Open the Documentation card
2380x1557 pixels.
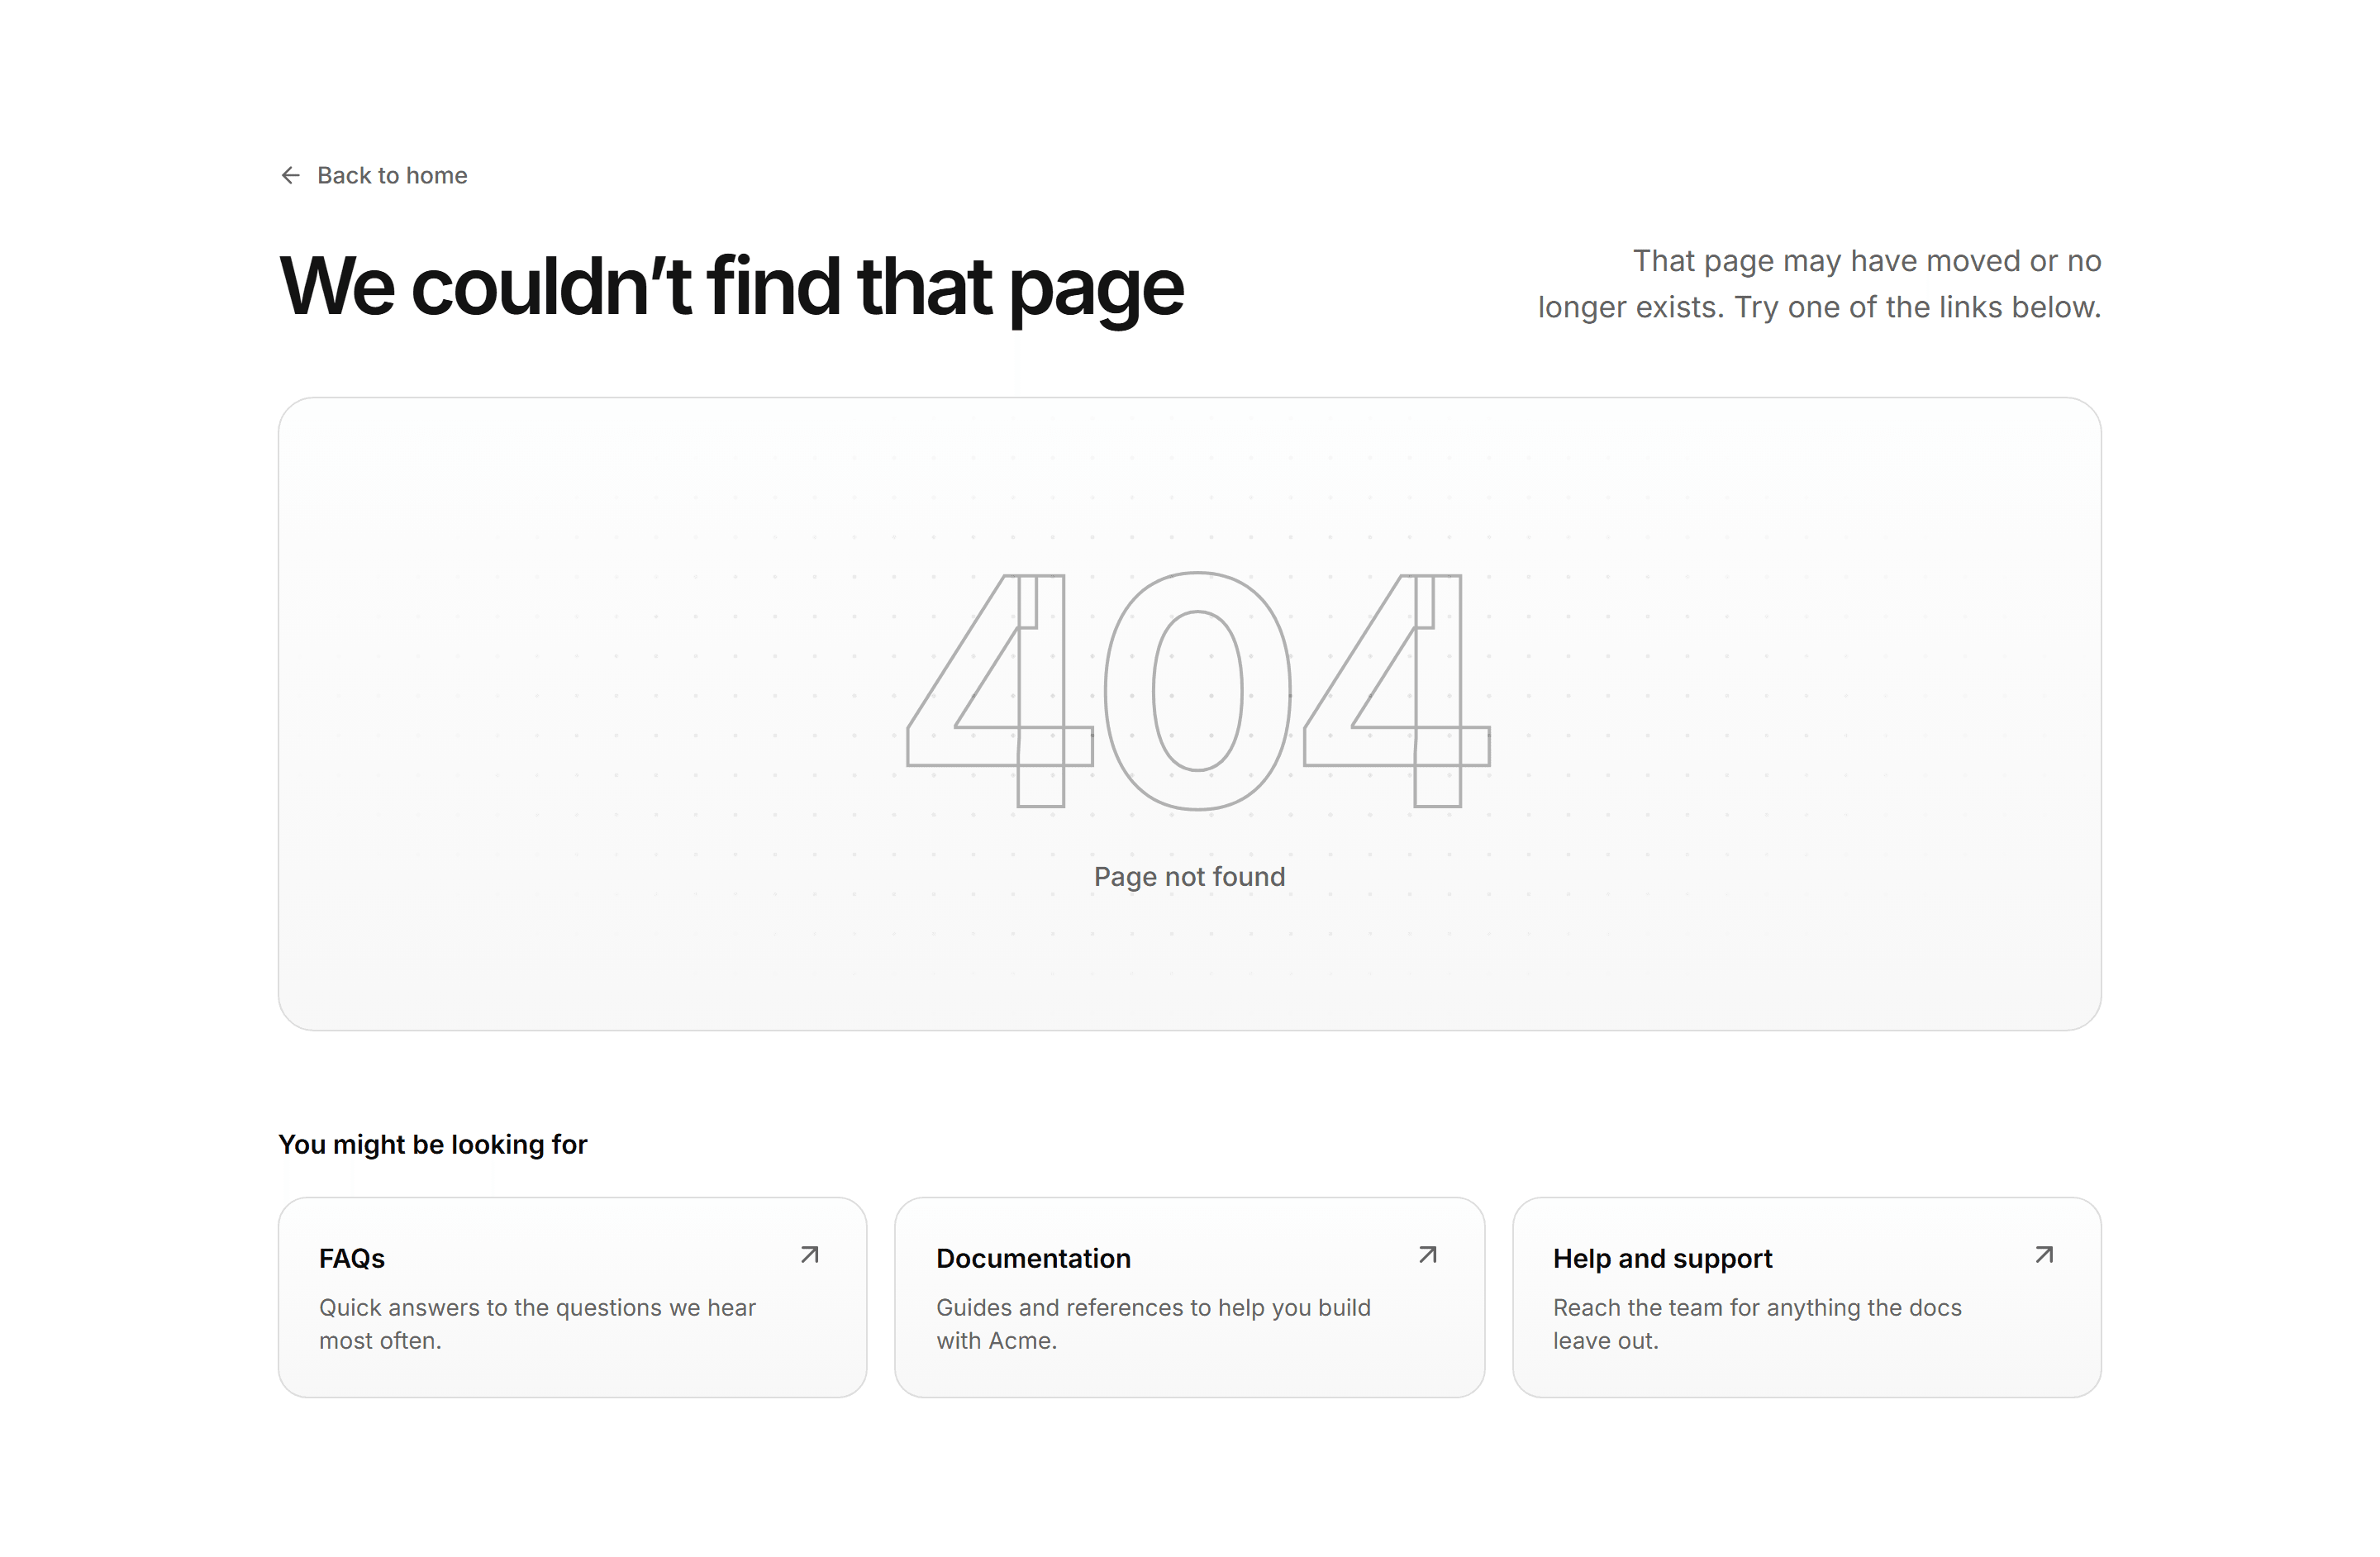click(1189, 1297)
